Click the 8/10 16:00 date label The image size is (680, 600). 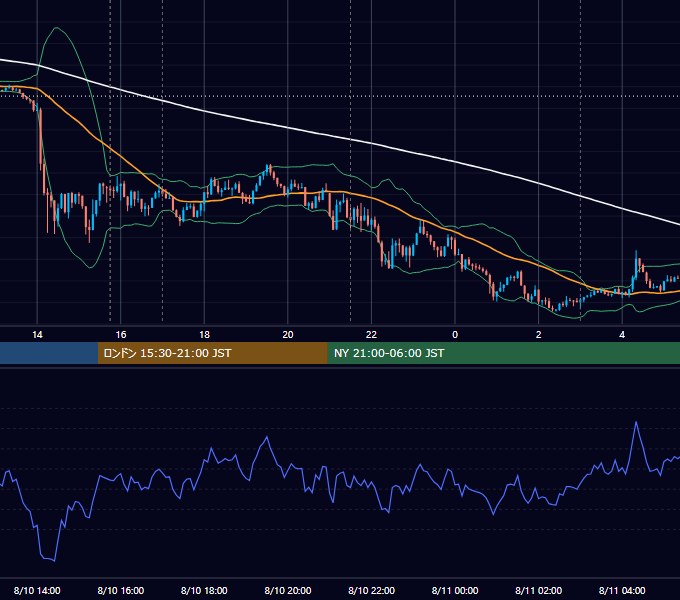point(121,590)
